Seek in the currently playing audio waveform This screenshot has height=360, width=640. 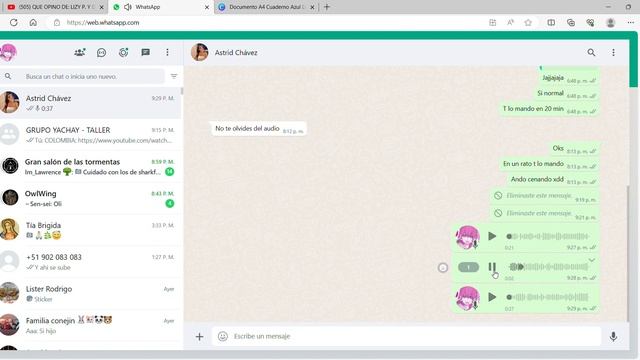[547, 267]
